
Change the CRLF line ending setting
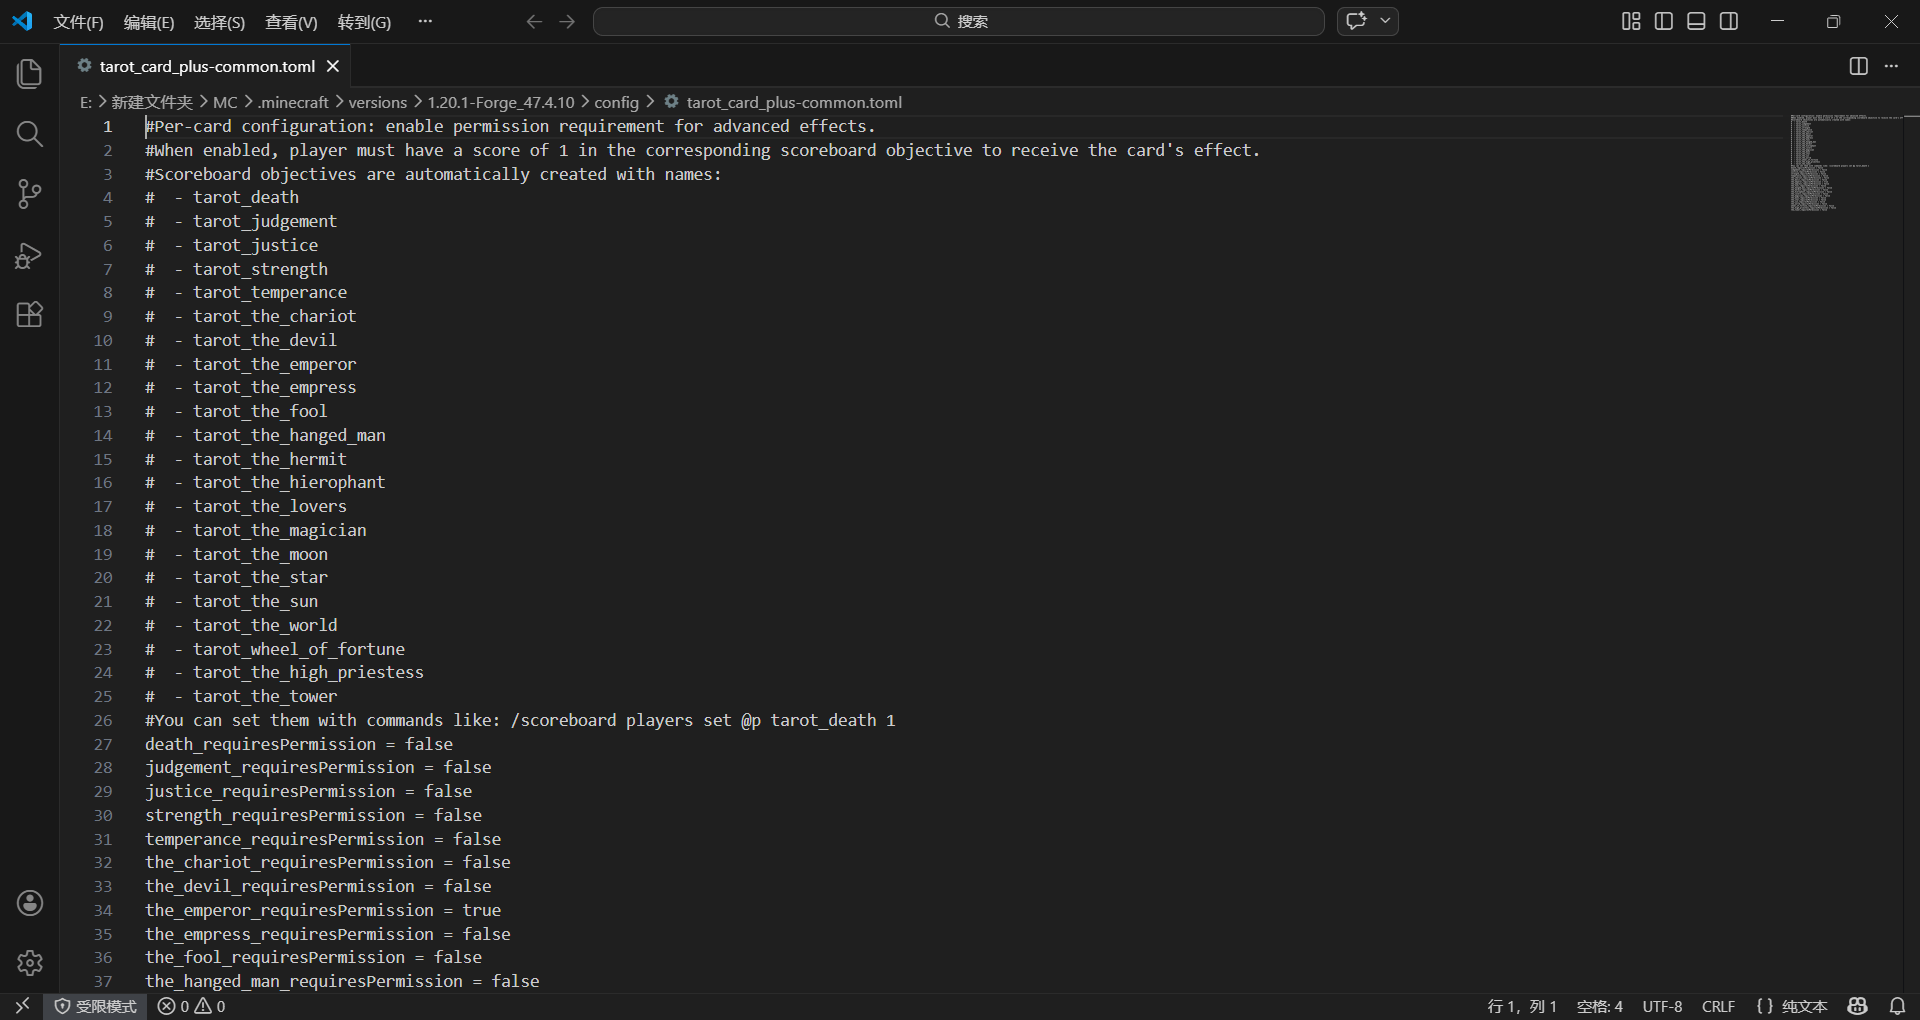(x=1718, y=1006)
